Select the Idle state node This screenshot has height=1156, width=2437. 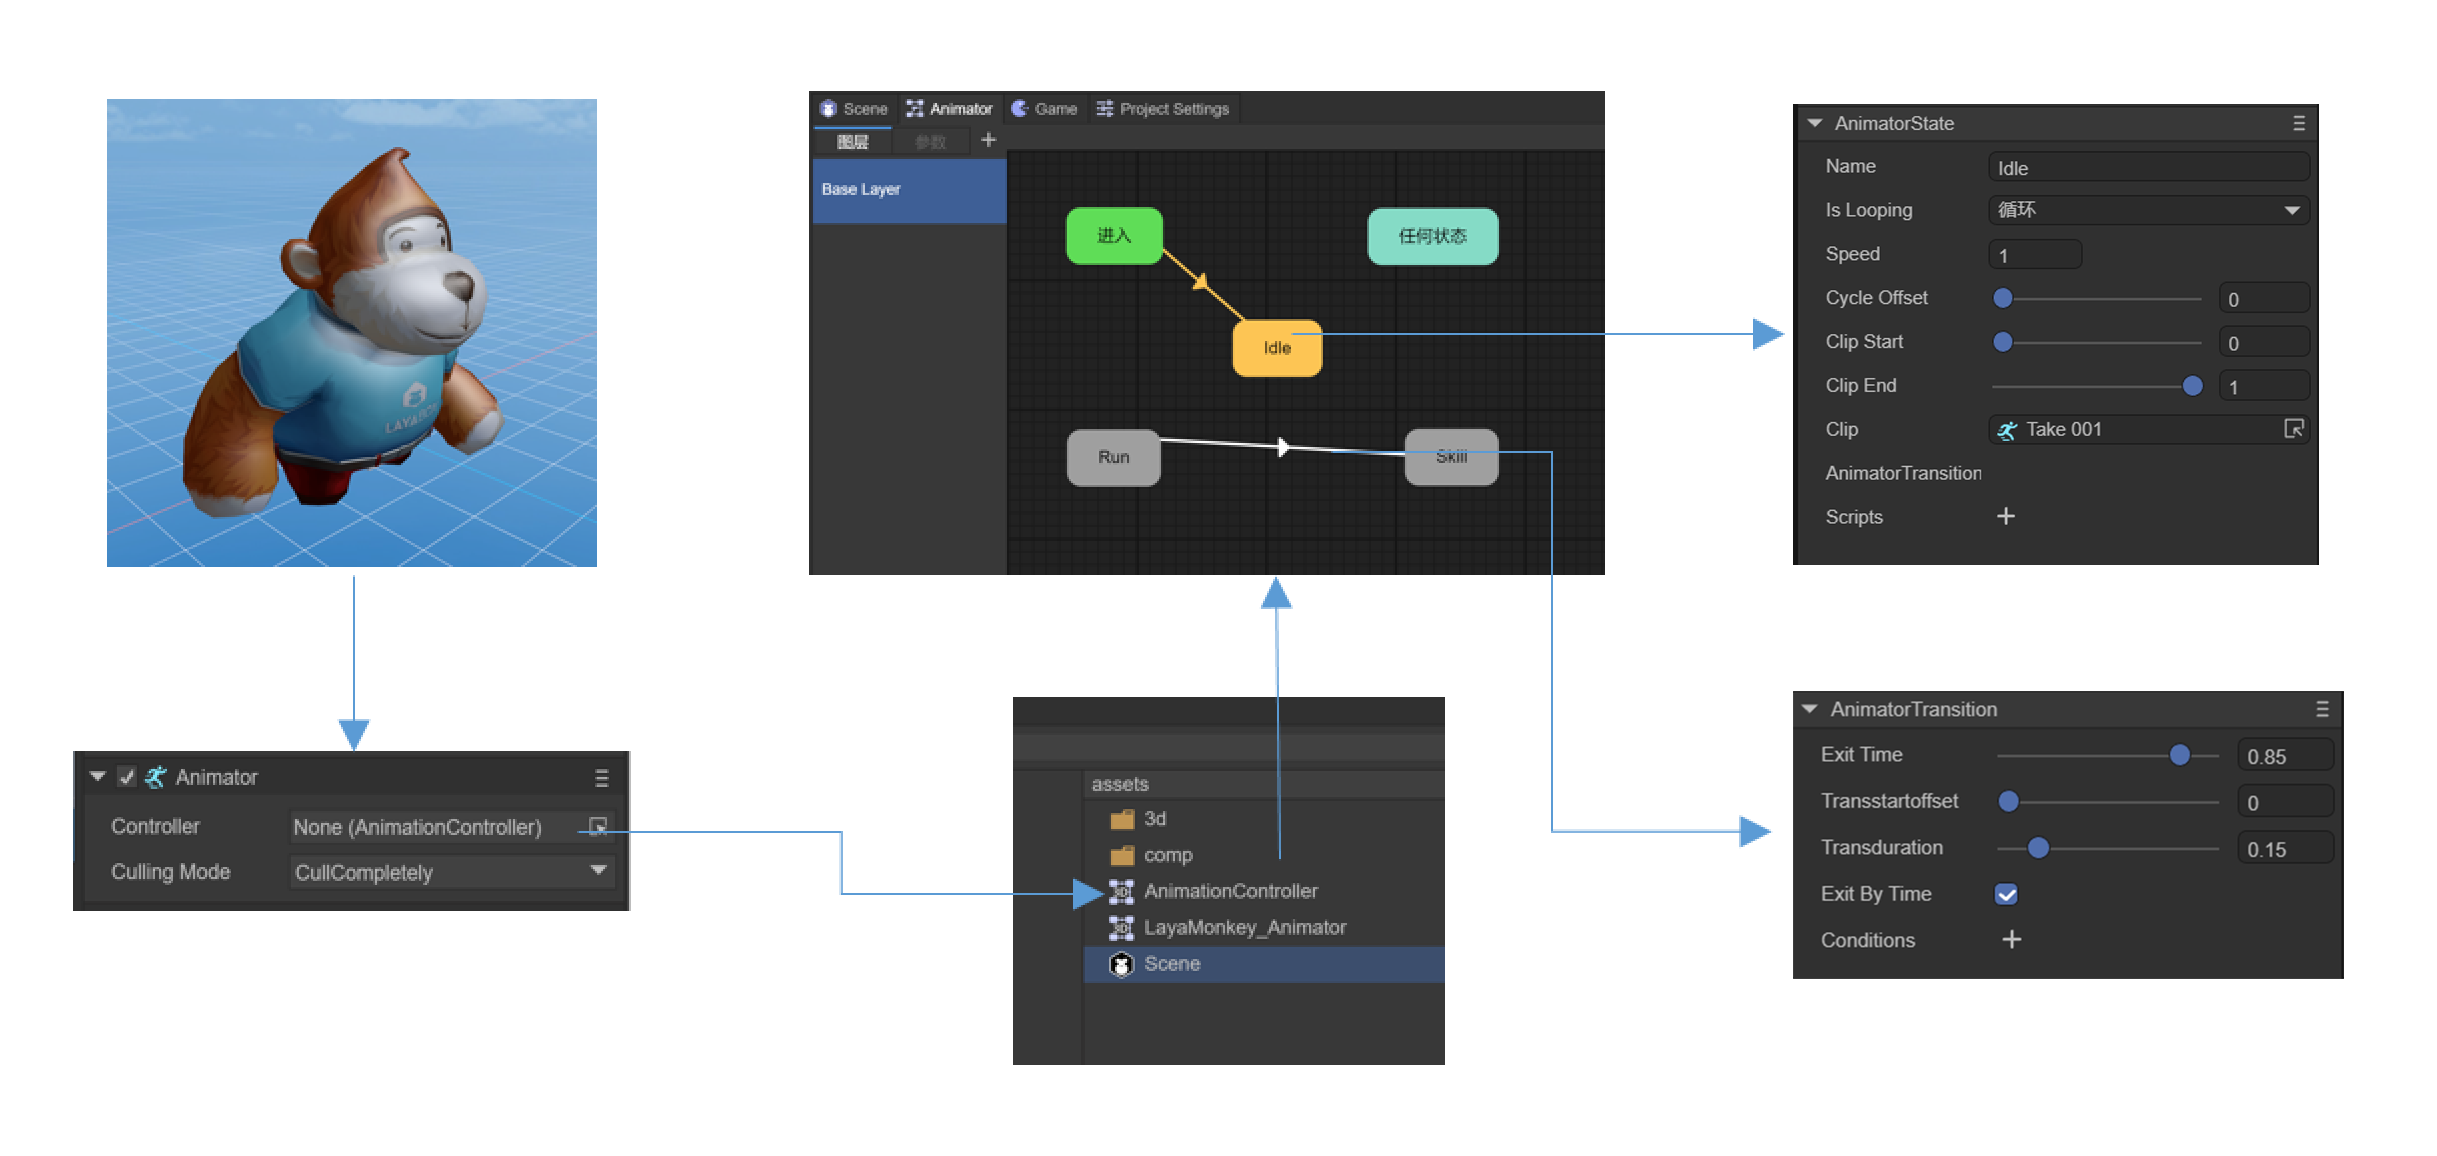(x=1276, y=348)
